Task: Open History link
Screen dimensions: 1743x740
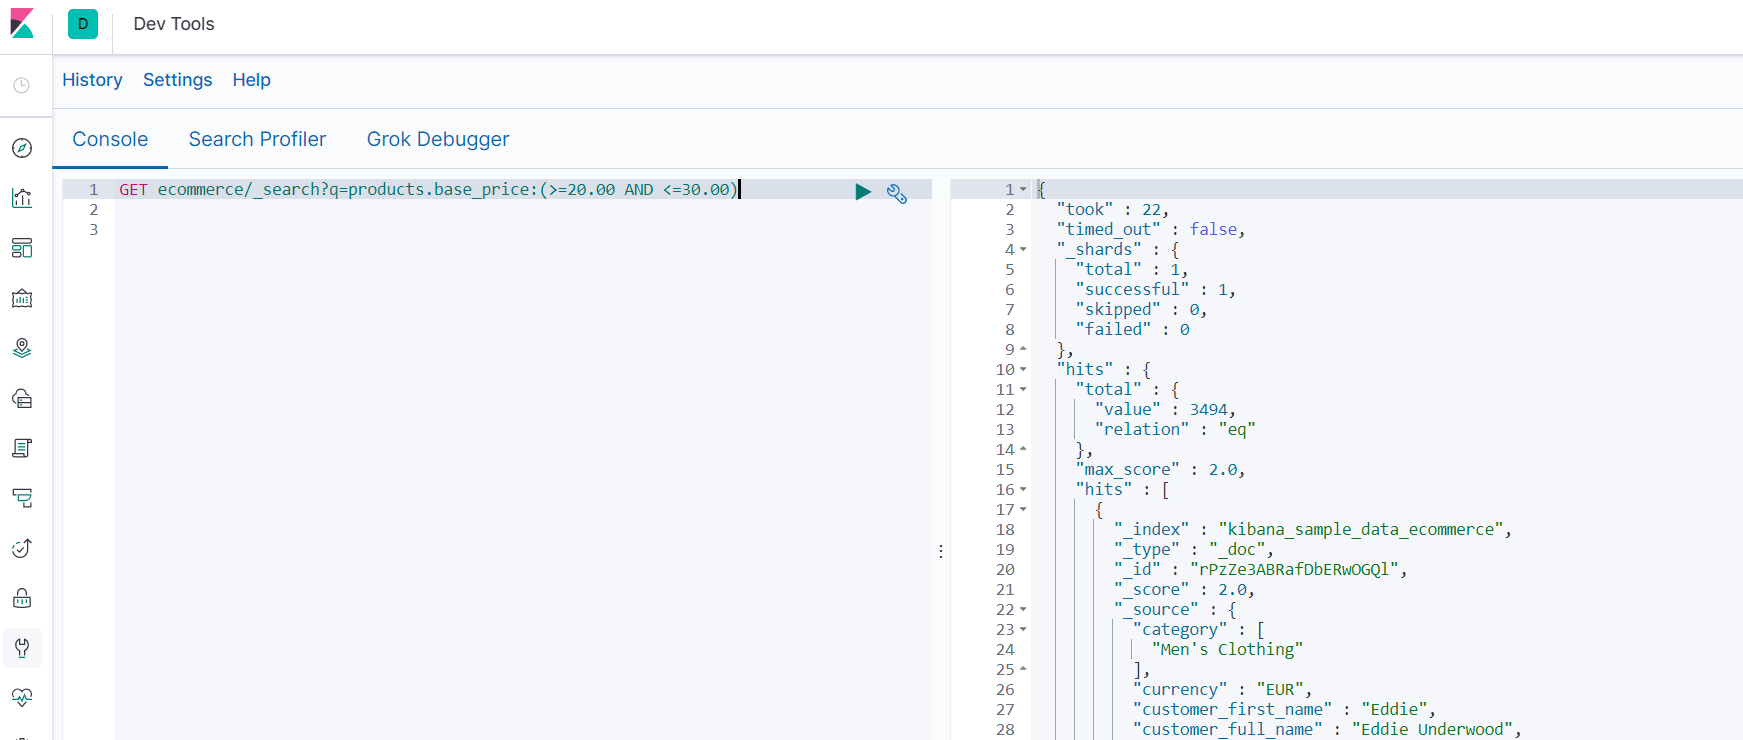Action: [x=92, y=80]
